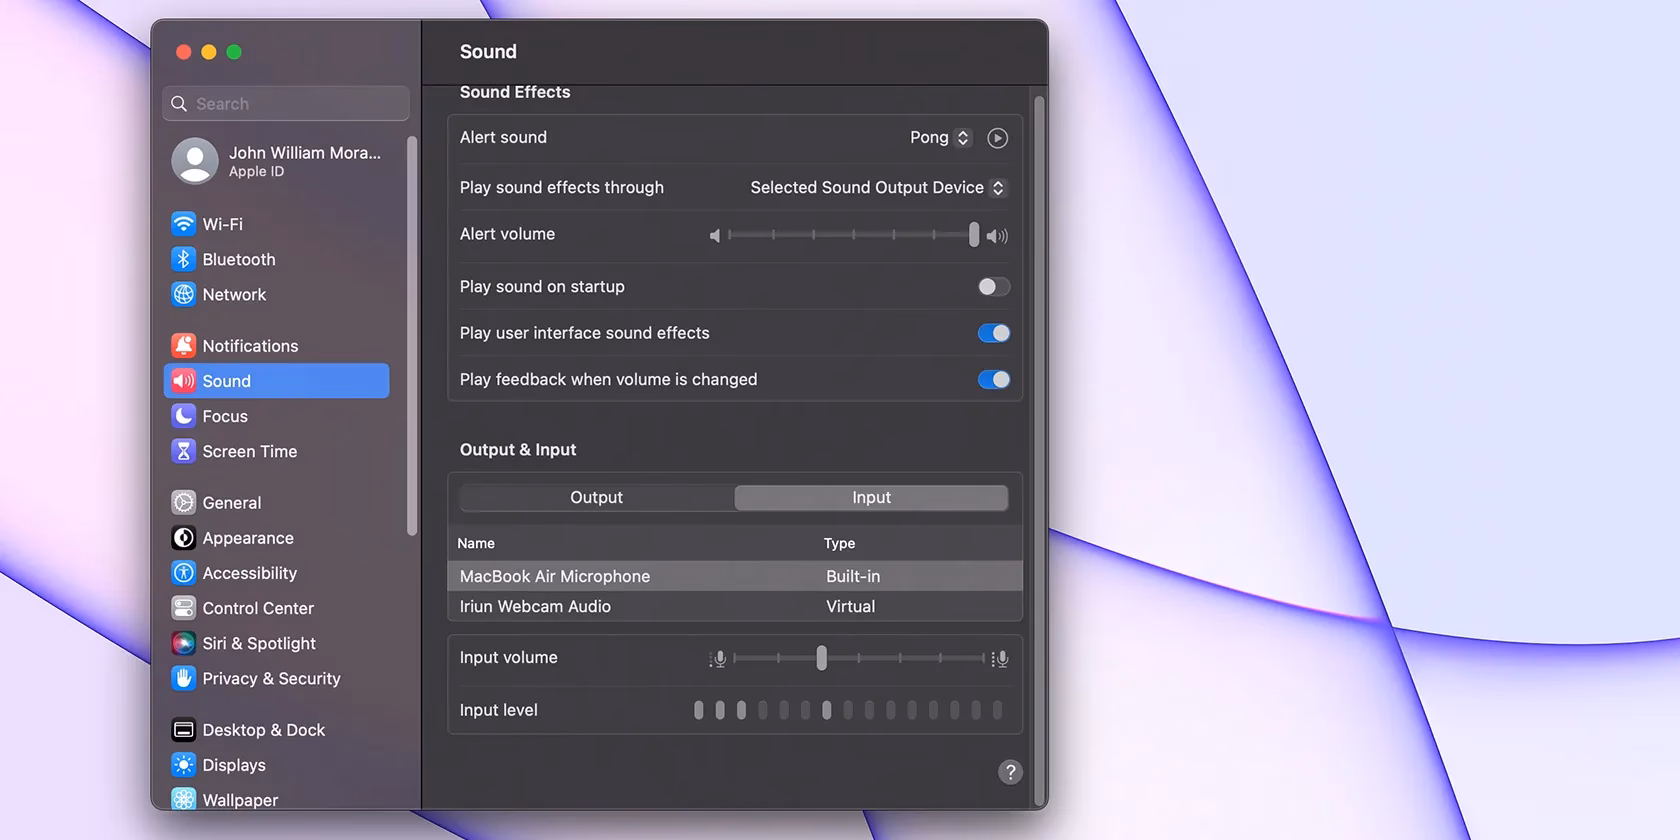Screen dimensions: 1680x840
Task: Disable Play user interface sound effects
Action: click(x=993, y=333)
